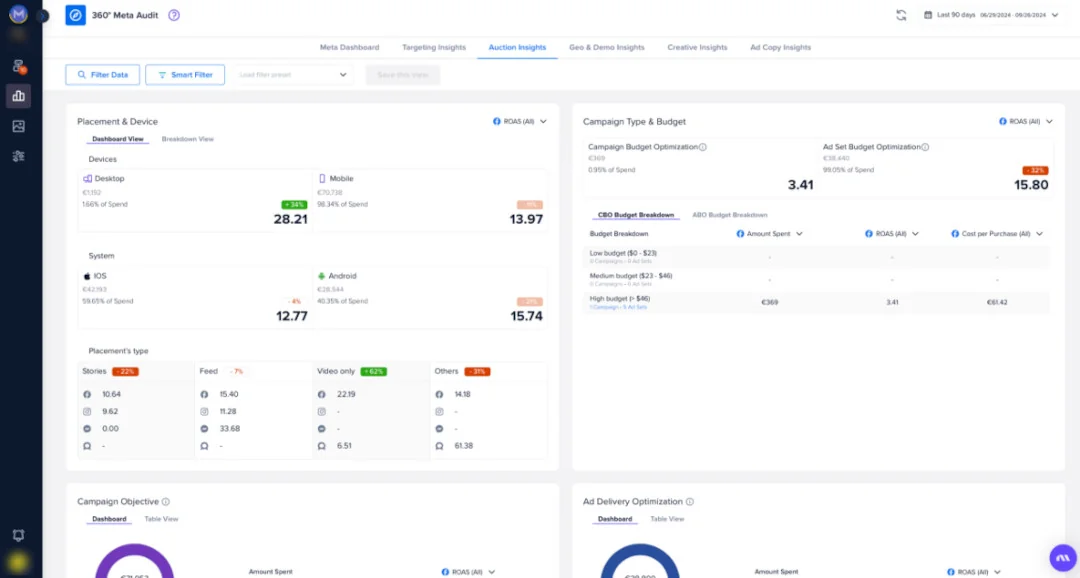Open the sidebar automation icon with red badge
Viewport: 1080px width, 578px height.
tap(19, 66)
